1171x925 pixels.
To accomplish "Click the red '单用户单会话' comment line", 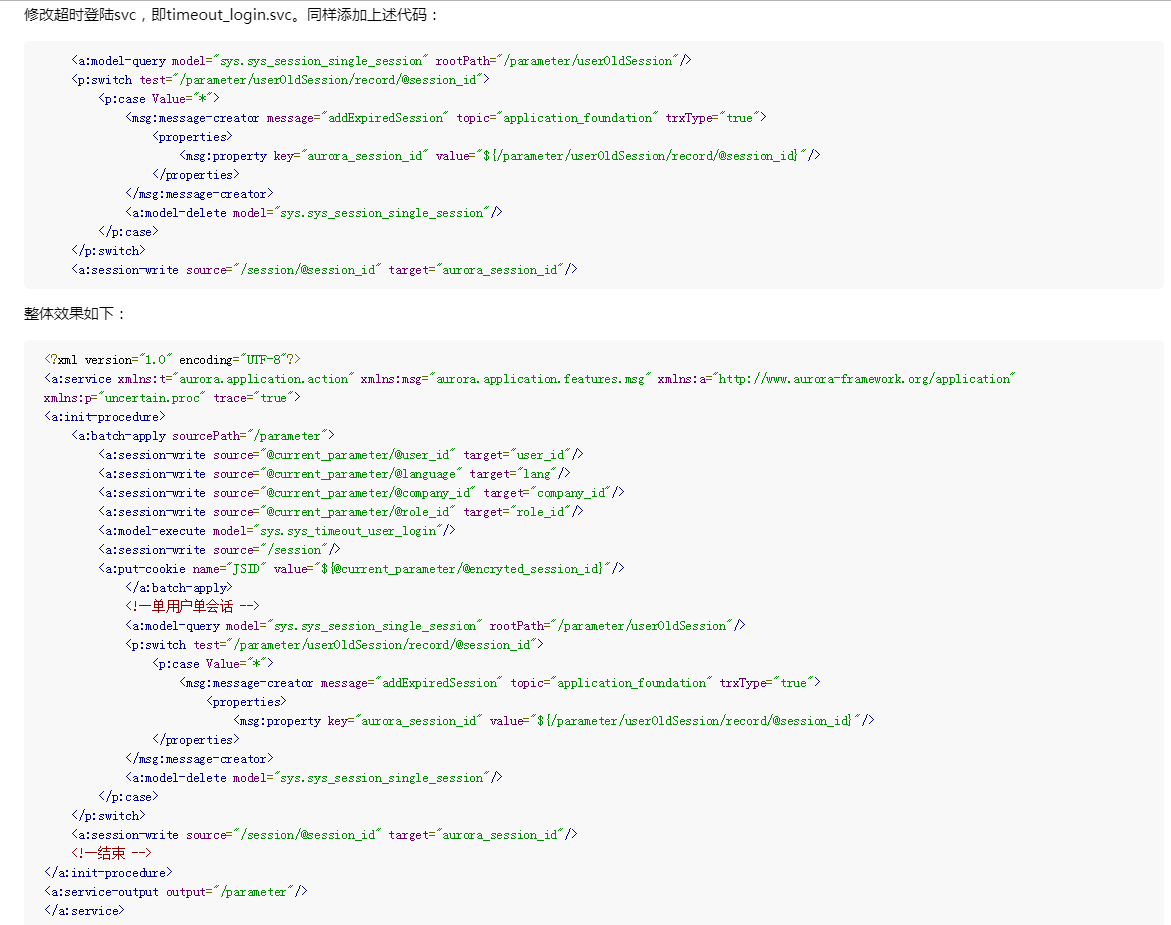I will [192, 606].
